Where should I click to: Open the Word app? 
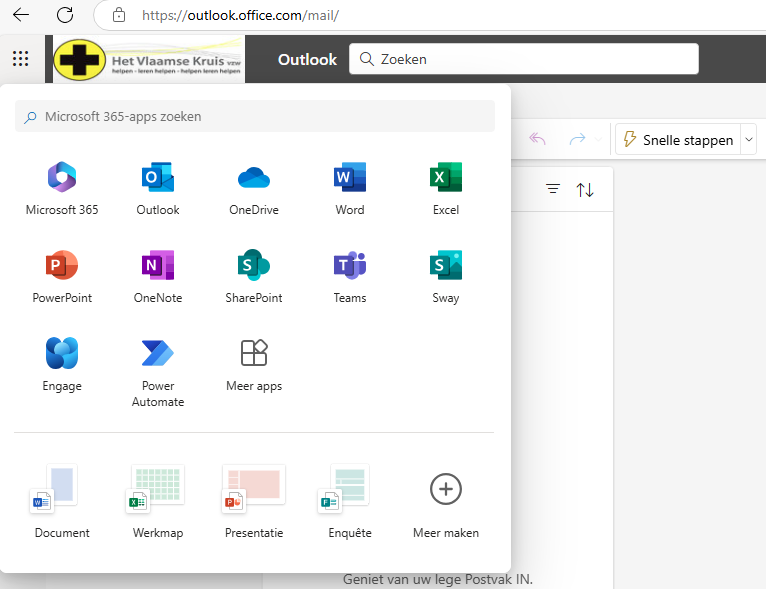point(350,189)
